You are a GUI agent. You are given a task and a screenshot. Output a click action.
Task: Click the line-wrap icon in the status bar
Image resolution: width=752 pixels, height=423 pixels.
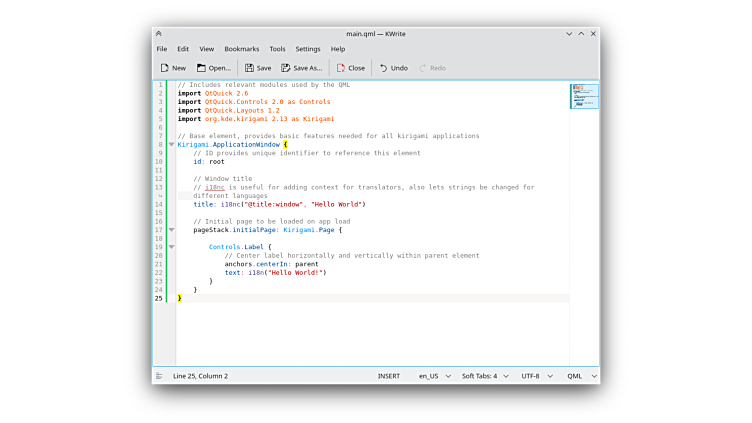coord(159,376)
